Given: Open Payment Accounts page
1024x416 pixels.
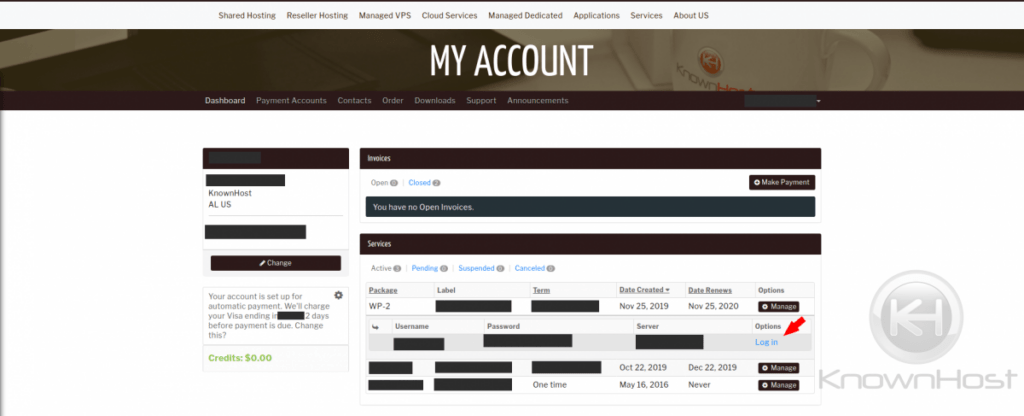Looking at the screenshot, I should point(291,101).
